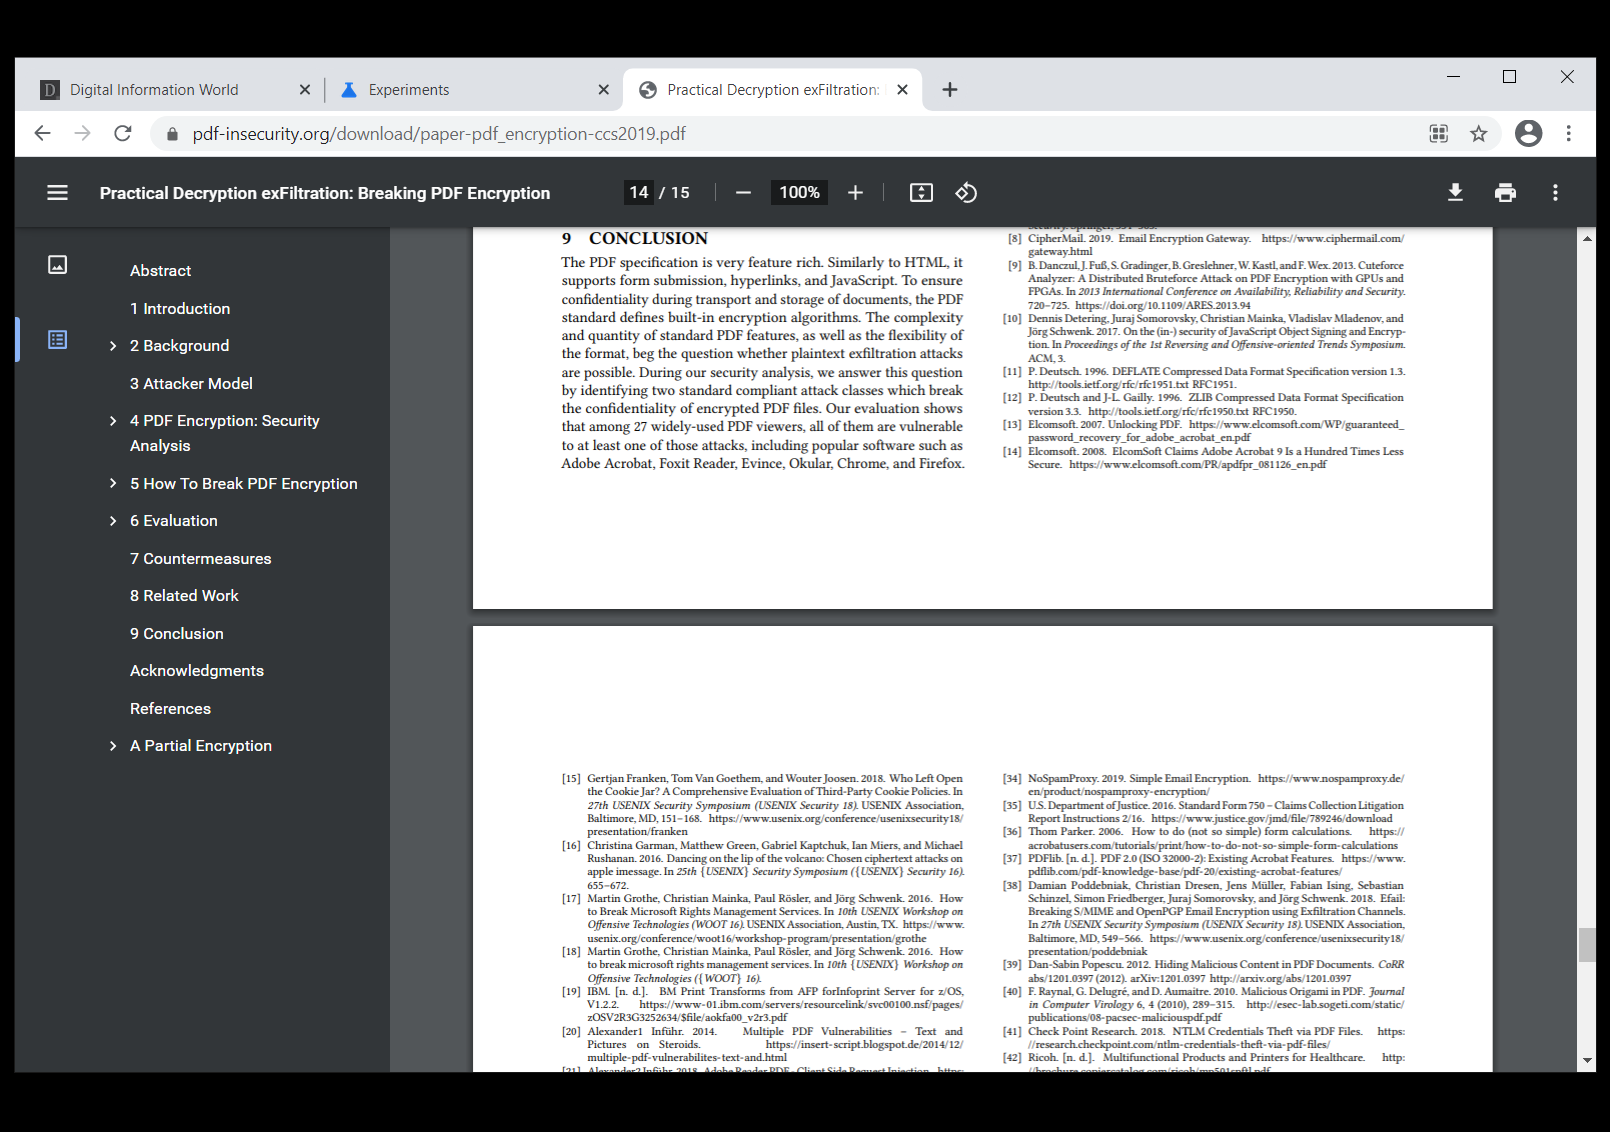Rotate the PDF counterclockwise
1610x1132 pixels.
pyautogui.click(x=966, y=193)
